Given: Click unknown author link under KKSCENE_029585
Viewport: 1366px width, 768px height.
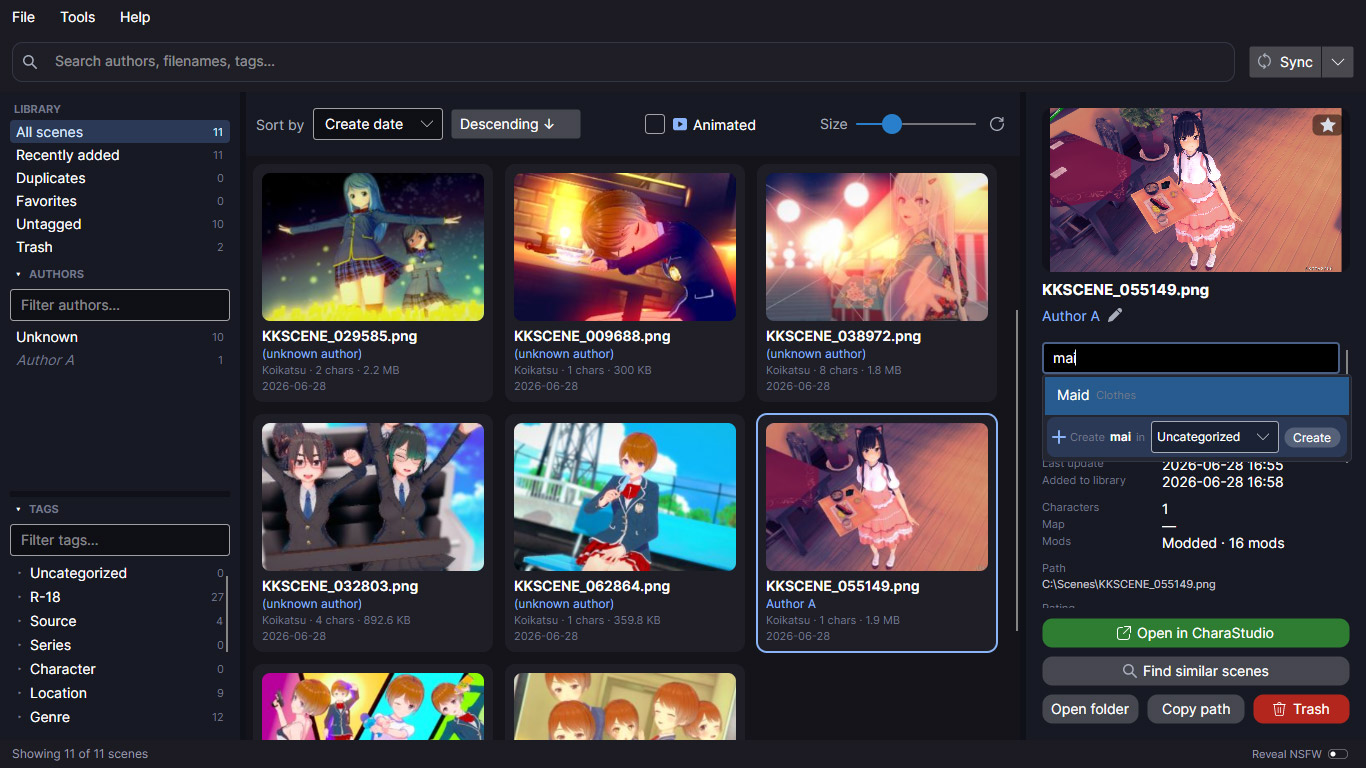Looking at the screenshot, I should [312, 354].
